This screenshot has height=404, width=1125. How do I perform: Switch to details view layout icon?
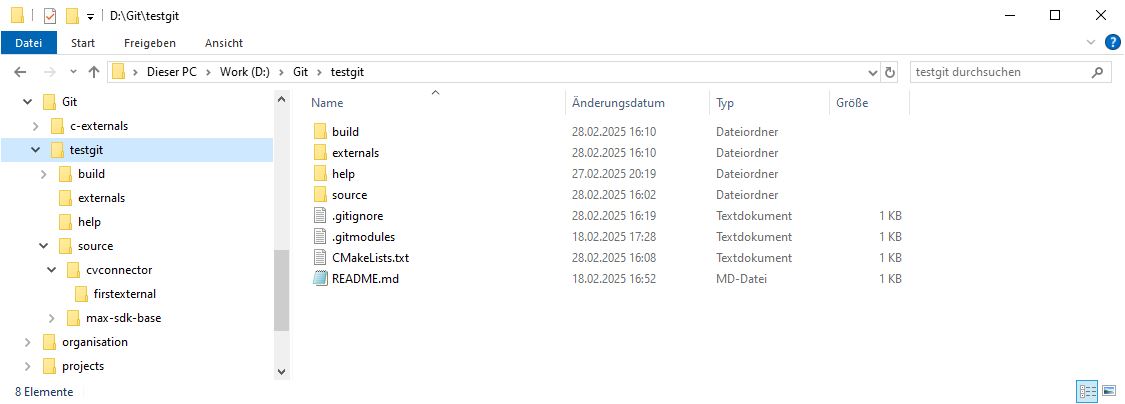(1087, 391)
